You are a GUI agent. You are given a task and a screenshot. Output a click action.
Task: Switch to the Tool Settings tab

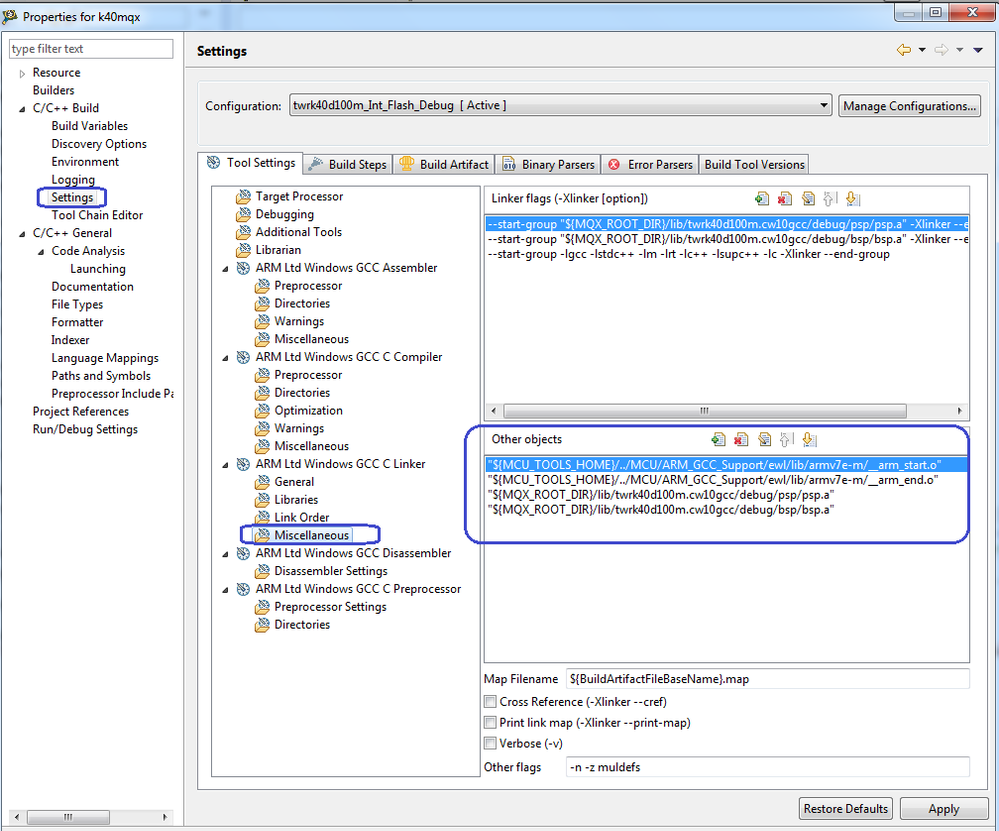250,163
